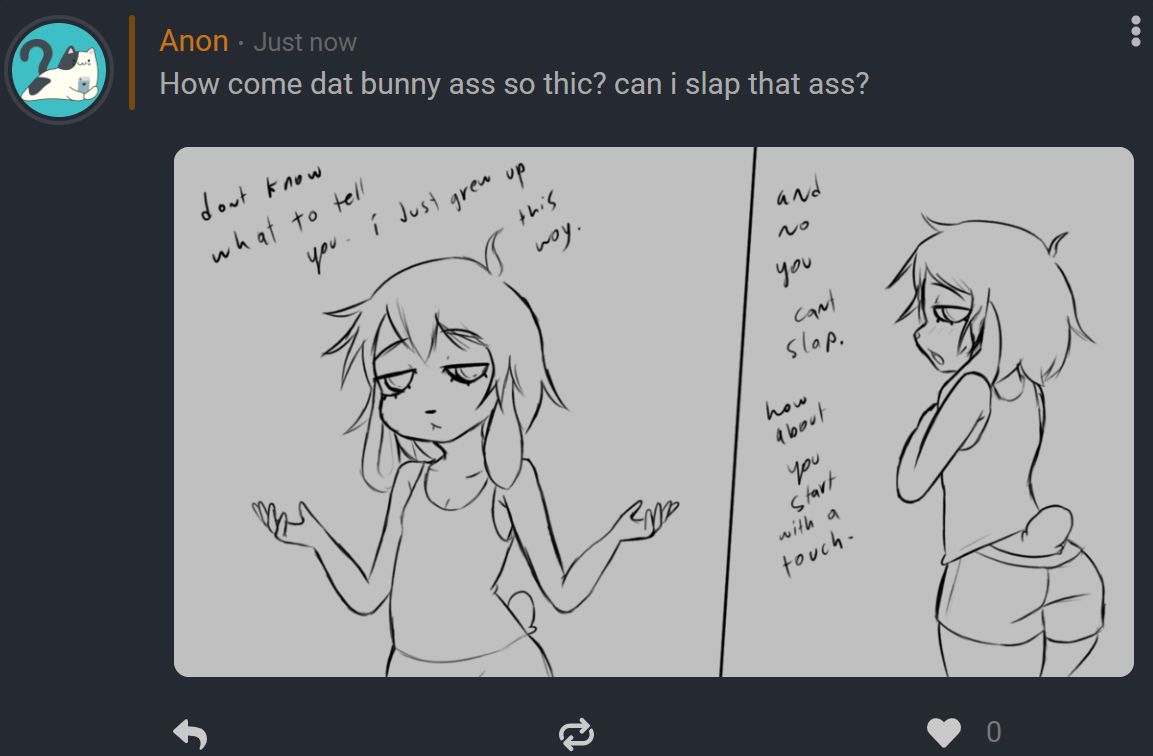The height and width of the screenshot is (756, 1153).
Task: Select the post text starting 'How come'
Action: tap(514, 84)
